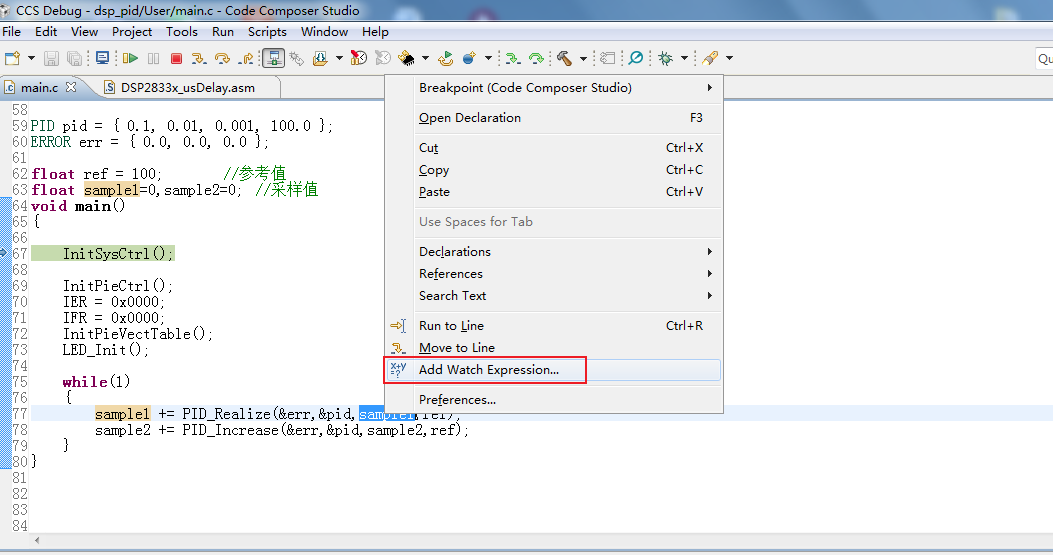Open dropdown next to blue ball icon

coord(488,58)
